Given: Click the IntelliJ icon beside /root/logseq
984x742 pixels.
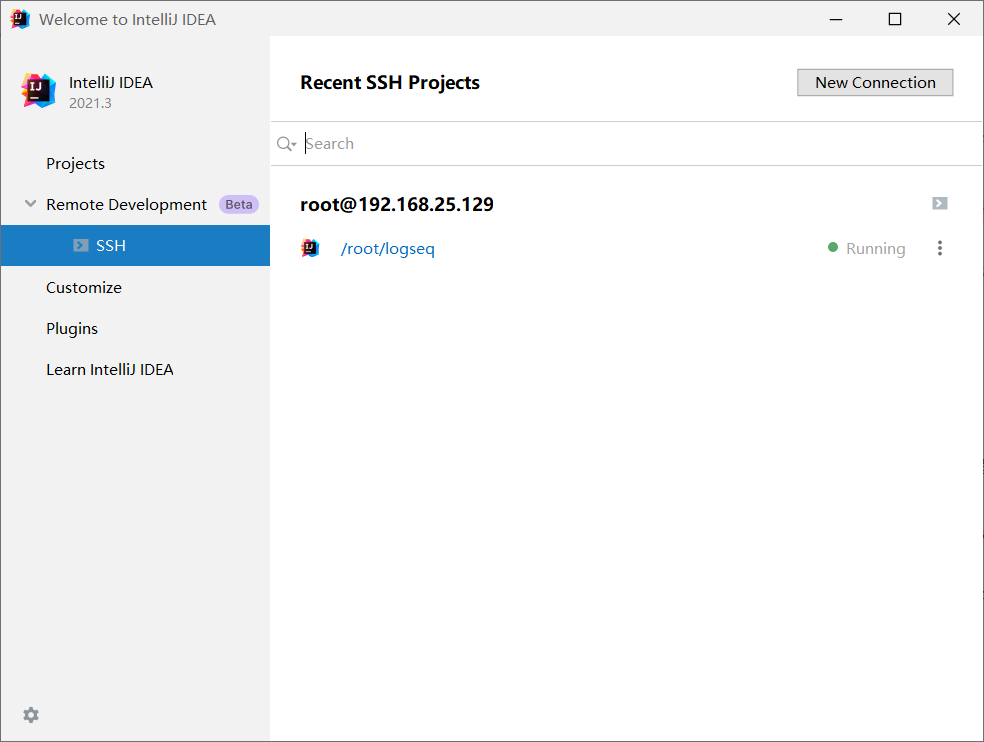Looking at the screenshot, I should point(310,248).
